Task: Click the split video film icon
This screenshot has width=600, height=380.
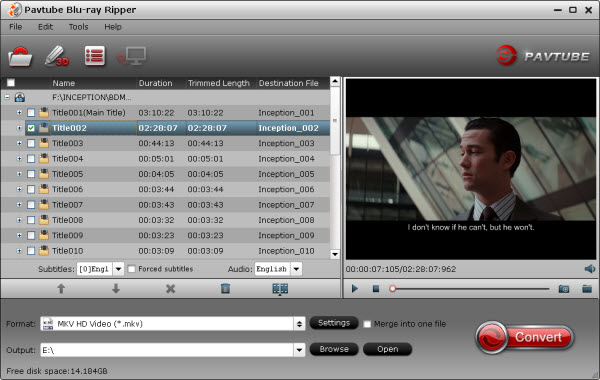Action: tap(280, 289)
